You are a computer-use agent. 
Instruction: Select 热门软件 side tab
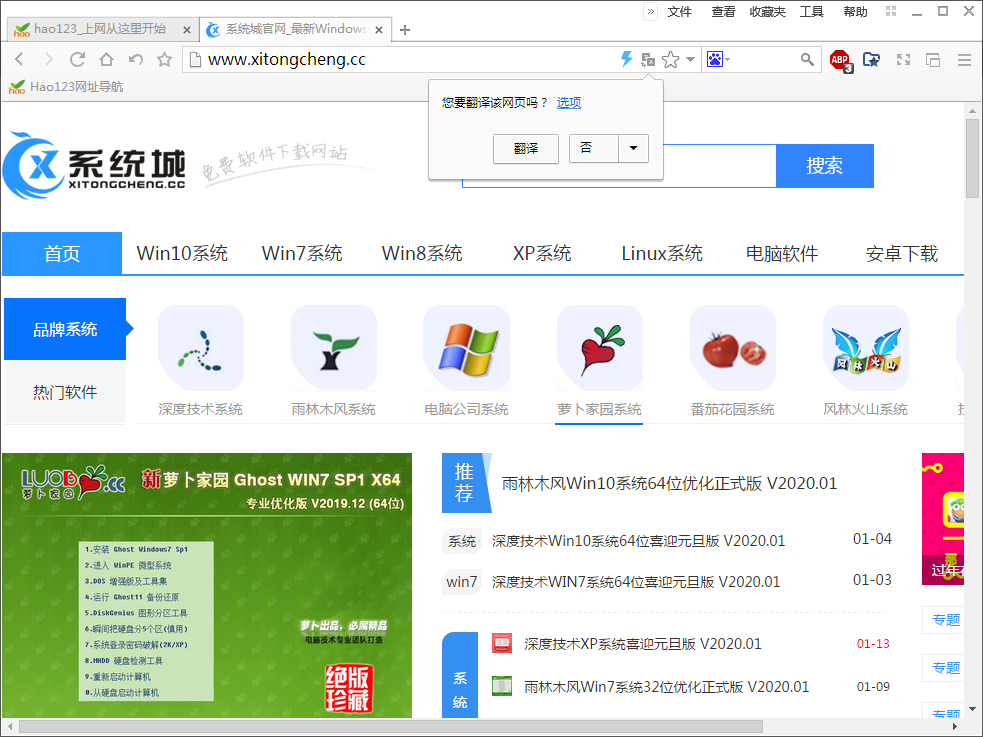coord(65,392)
